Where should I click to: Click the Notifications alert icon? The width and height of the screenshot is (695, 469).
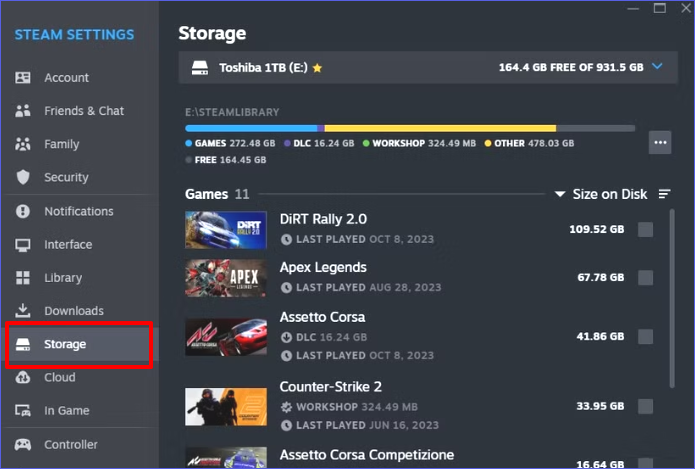23,211
